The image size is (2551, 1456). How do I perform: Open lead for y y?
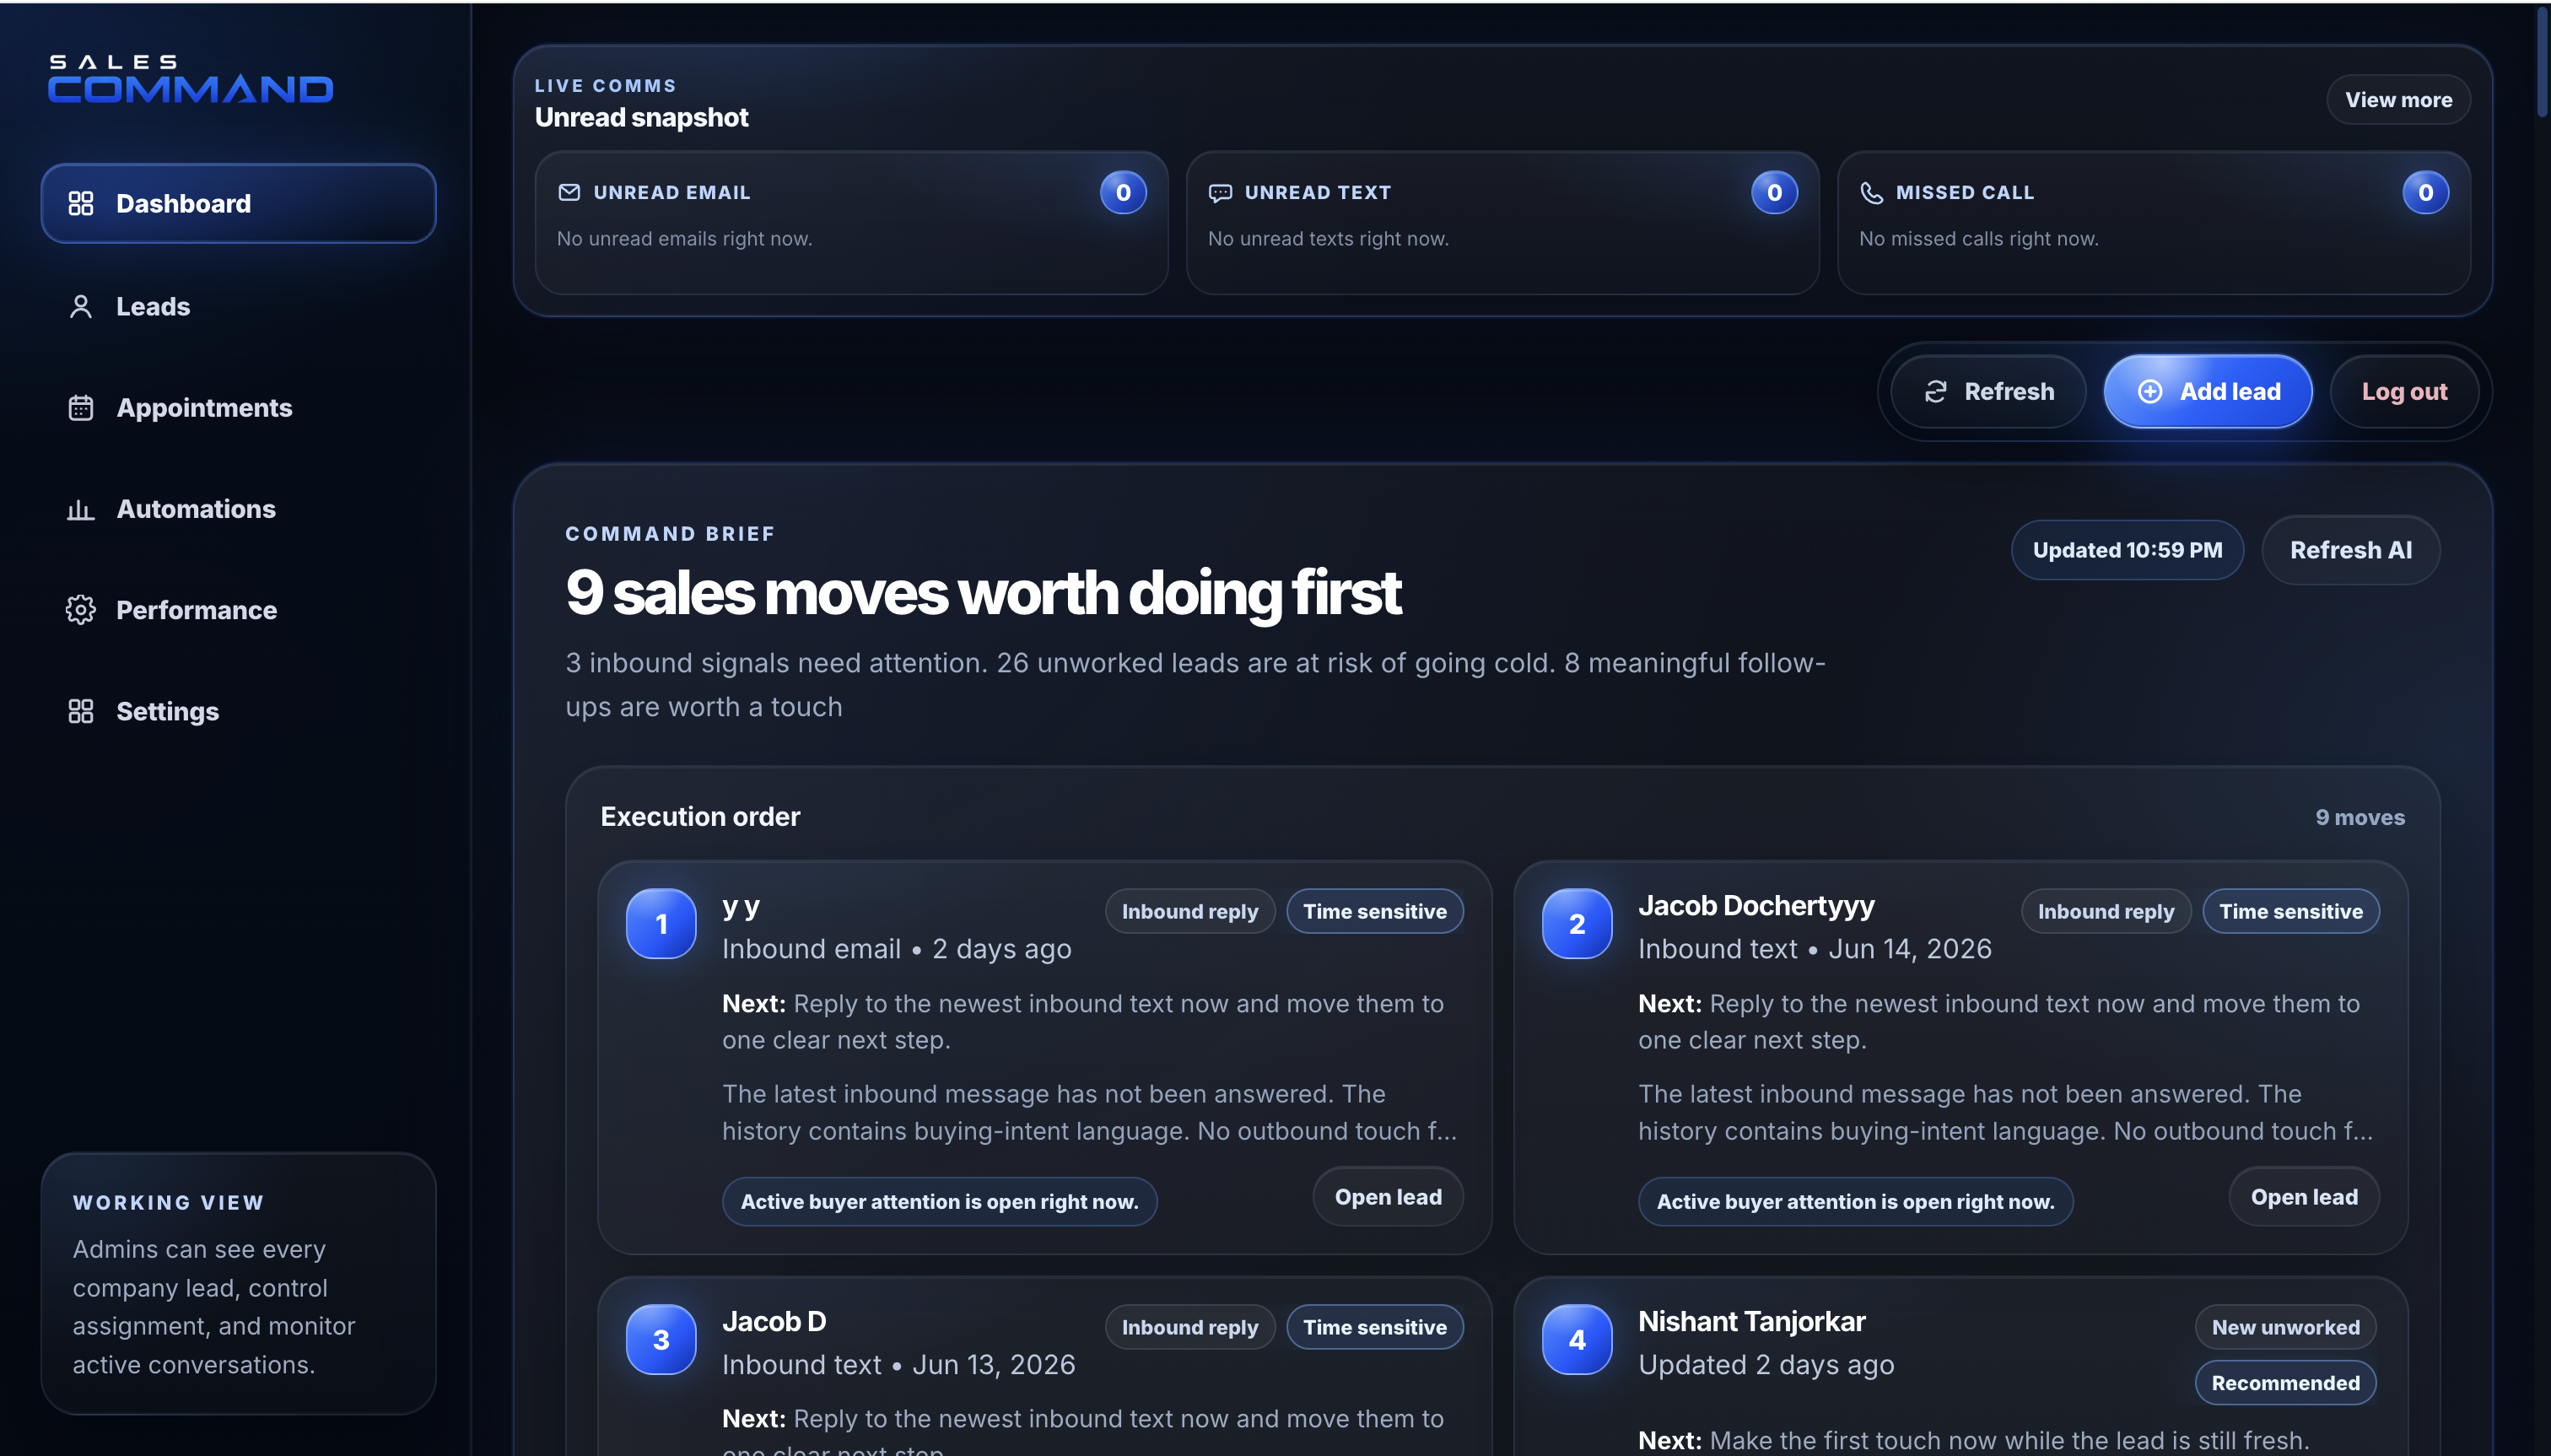coord(1388,1197)
